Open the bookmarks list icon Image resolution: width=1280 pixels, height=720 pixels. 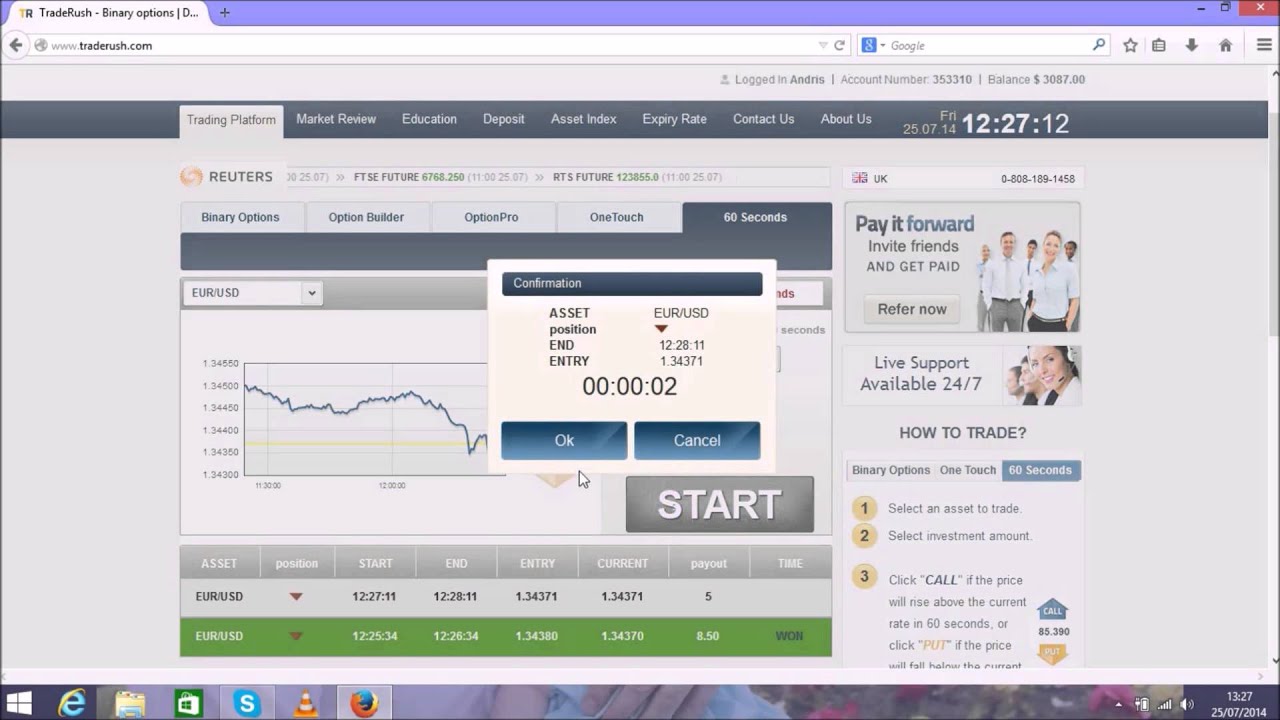coord(1159,45)
